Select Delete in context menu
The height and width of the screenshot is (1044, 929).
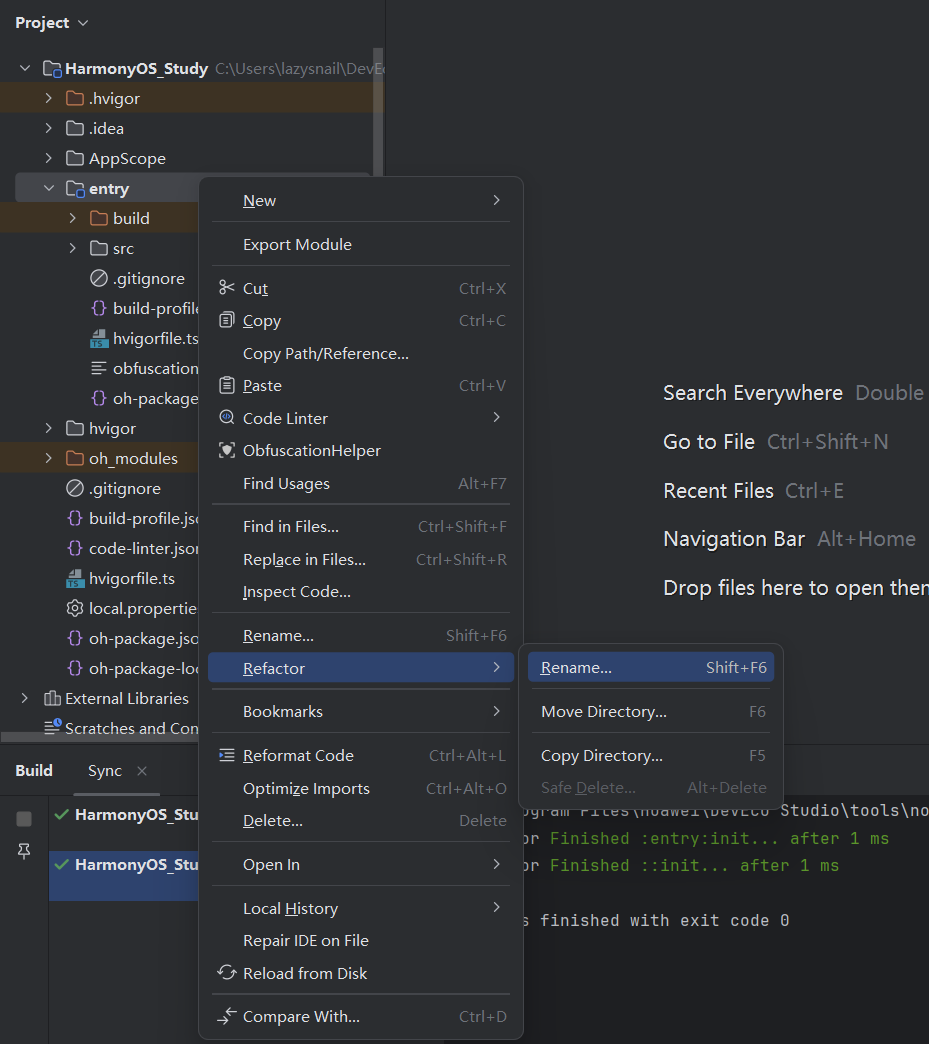point(360,820)
